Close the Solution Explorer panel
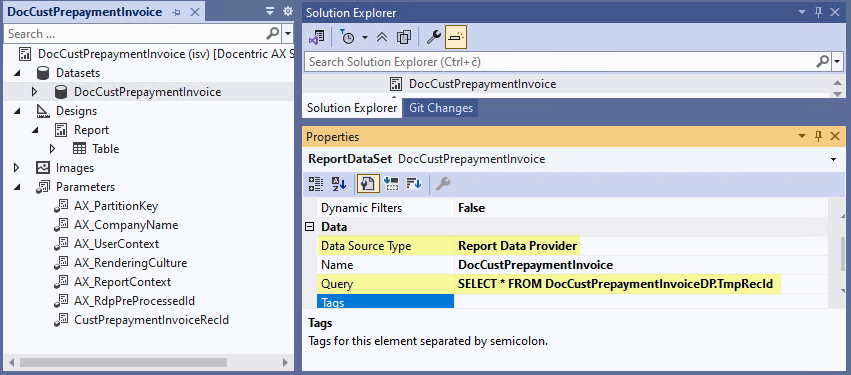This screenshot has width=851, height=375. (x=835, y=13)
